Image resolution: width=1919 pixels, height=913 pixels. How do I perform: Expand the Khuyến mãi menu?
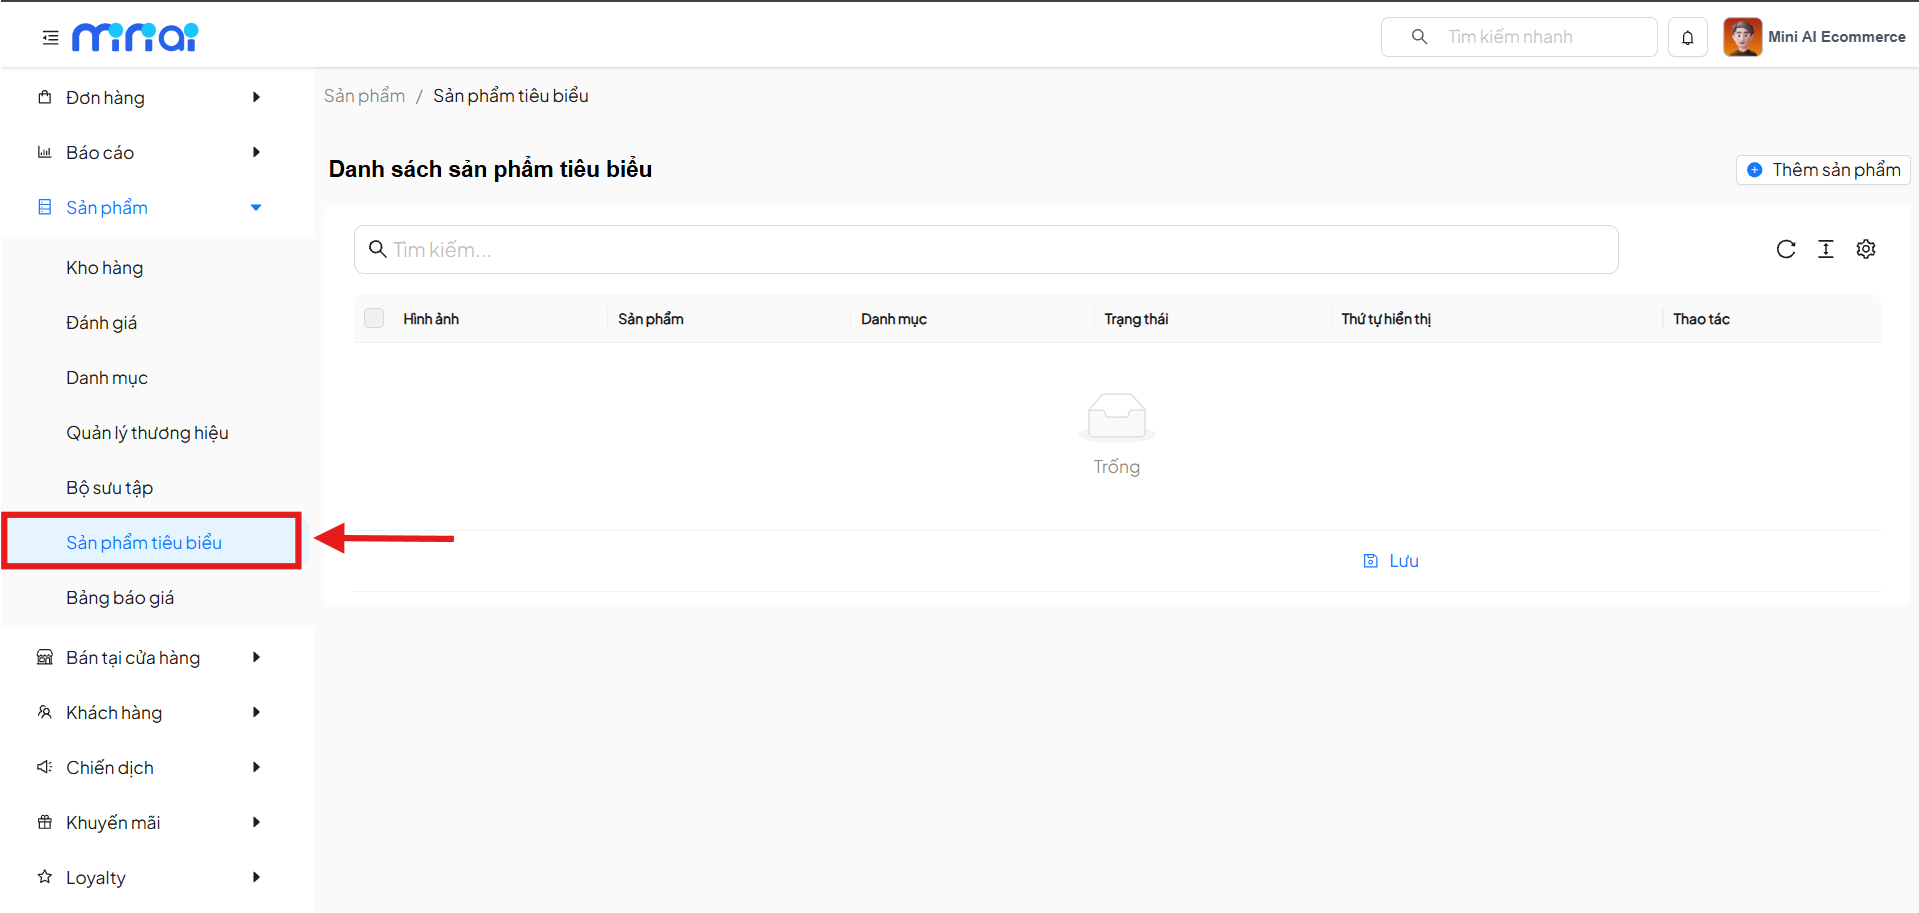click(x=256, y=822)
